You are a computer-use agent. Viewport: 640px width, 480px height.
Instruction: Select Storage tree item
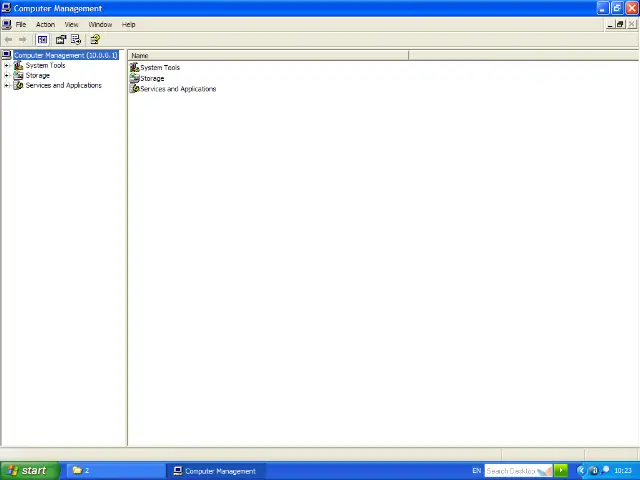[38, 76]
